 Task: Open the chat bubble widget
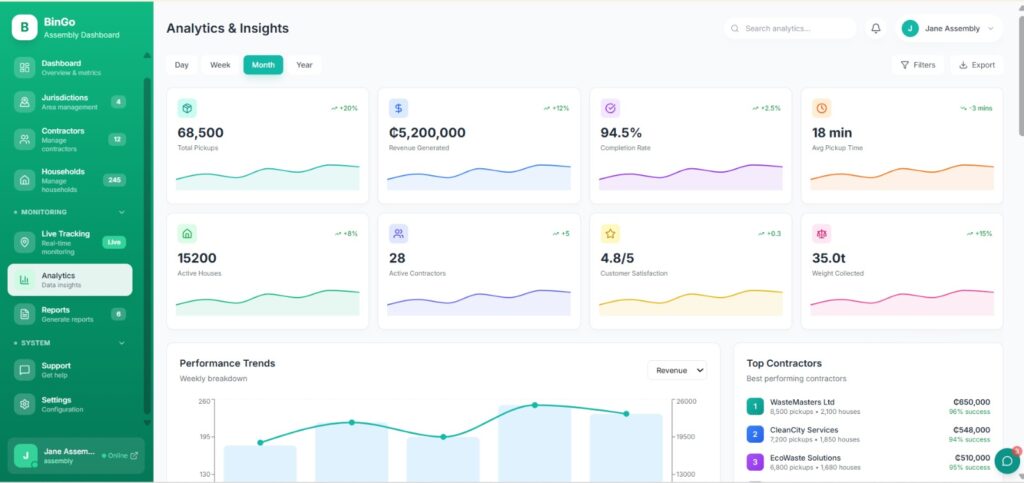[1007, 461]
